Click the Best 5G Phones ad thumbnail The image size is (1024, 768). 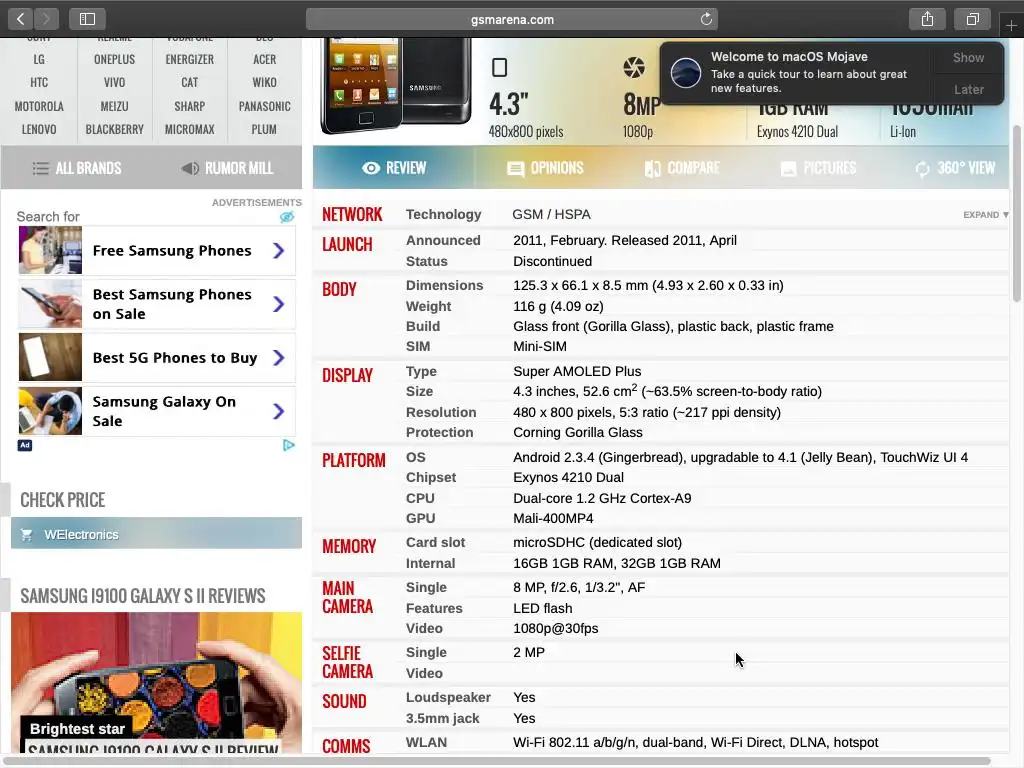click(x=50, y=357)
